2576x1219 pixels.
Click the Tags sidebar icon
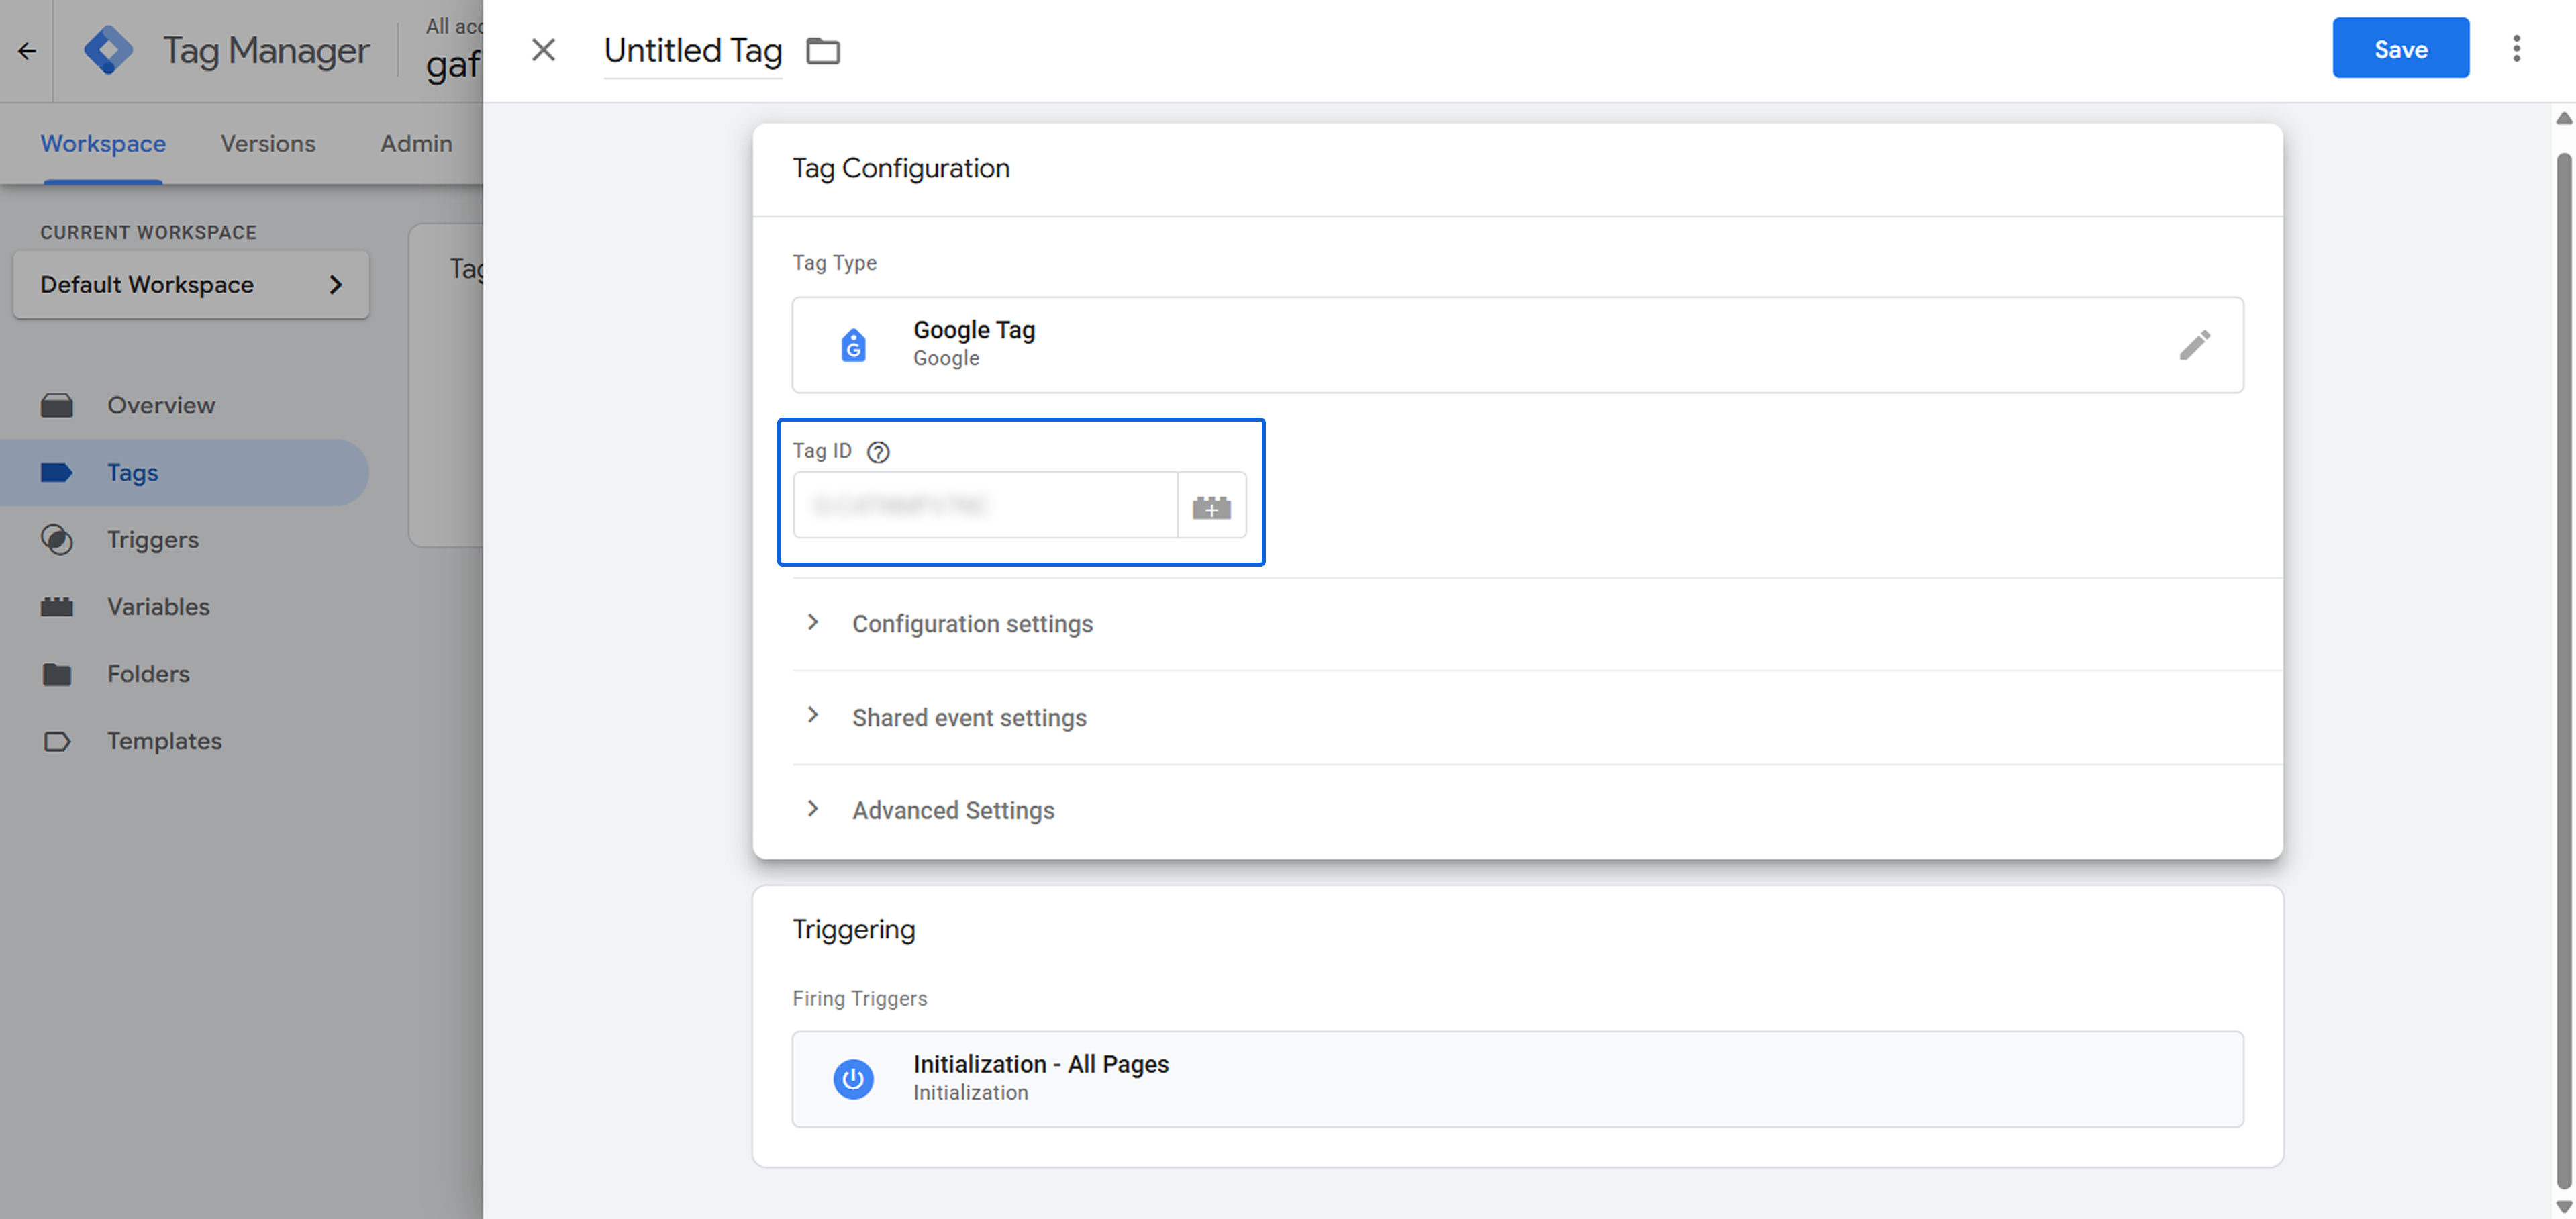pos(57,472)
